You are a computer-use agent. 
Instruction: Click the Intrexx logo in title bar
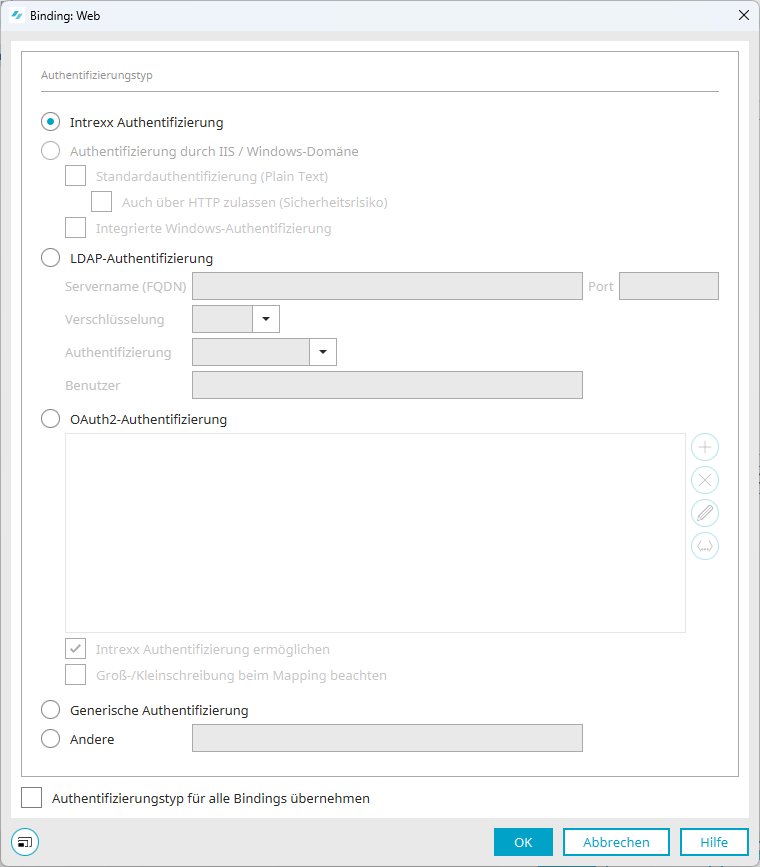(17, 15)
